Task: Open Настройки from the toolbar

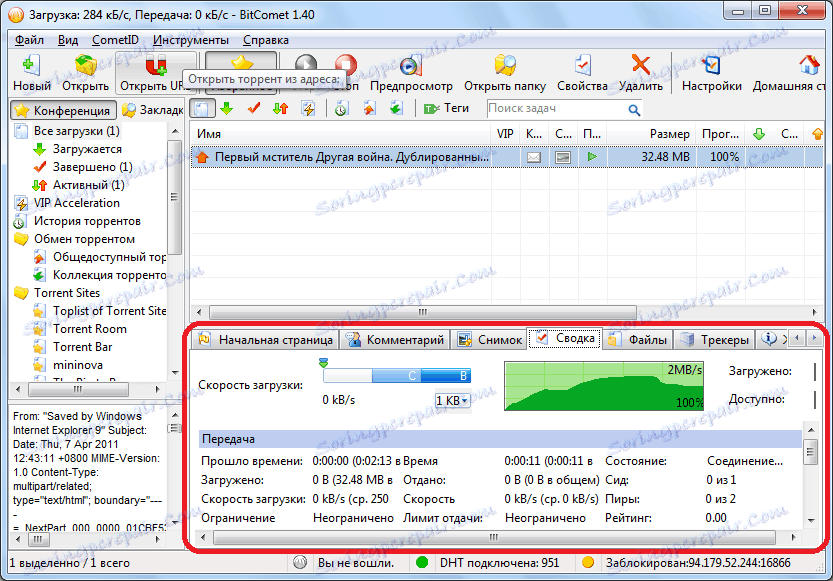Action: [711, 73]
